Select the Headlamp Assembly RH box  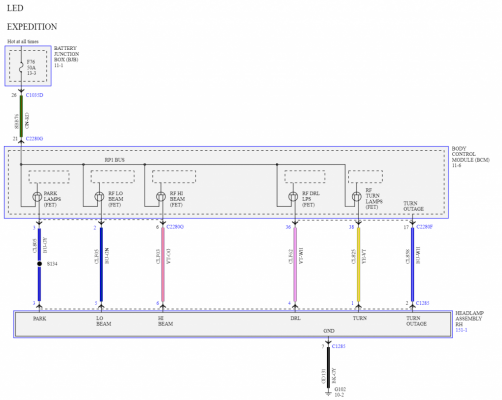[x=233, y=324]
